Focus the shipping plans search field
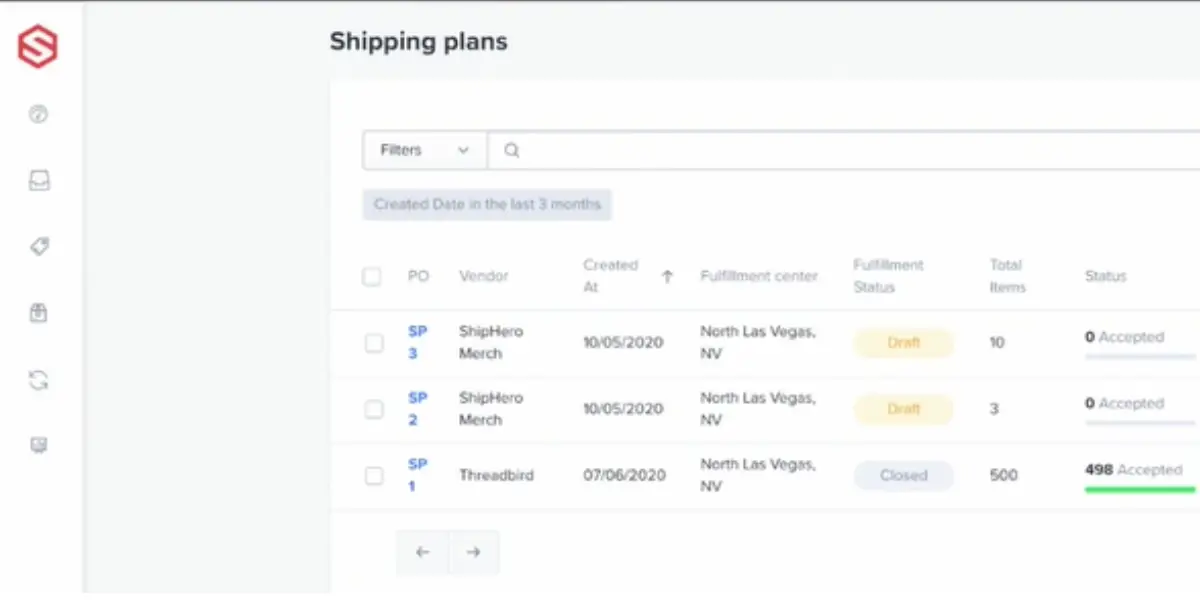 [843, 150]
